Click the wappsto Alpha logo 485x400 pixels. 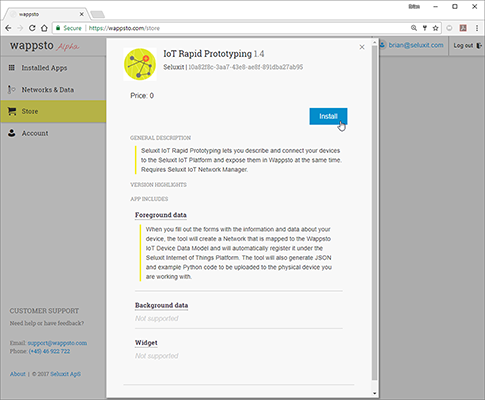pyautogui.click(x=44, y=46)
